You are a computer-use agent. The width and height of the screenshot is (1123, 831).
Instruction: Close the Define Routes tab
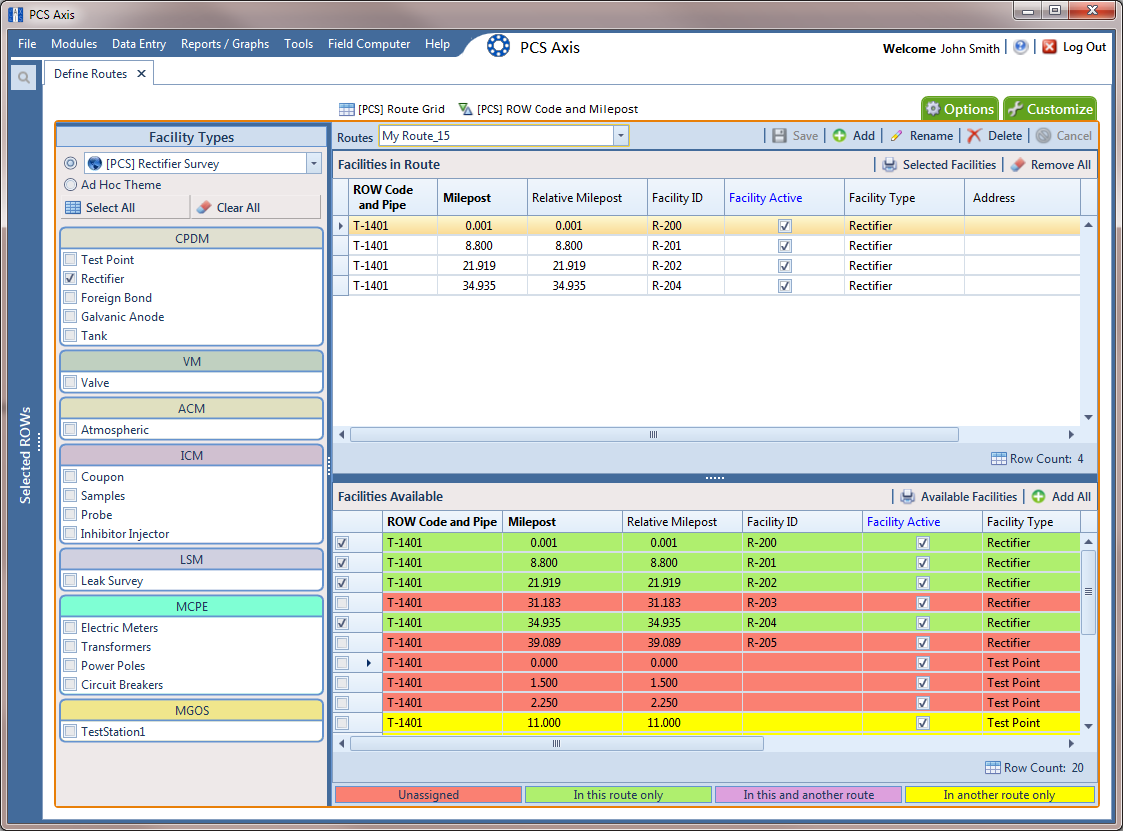[x=141, y=73]
